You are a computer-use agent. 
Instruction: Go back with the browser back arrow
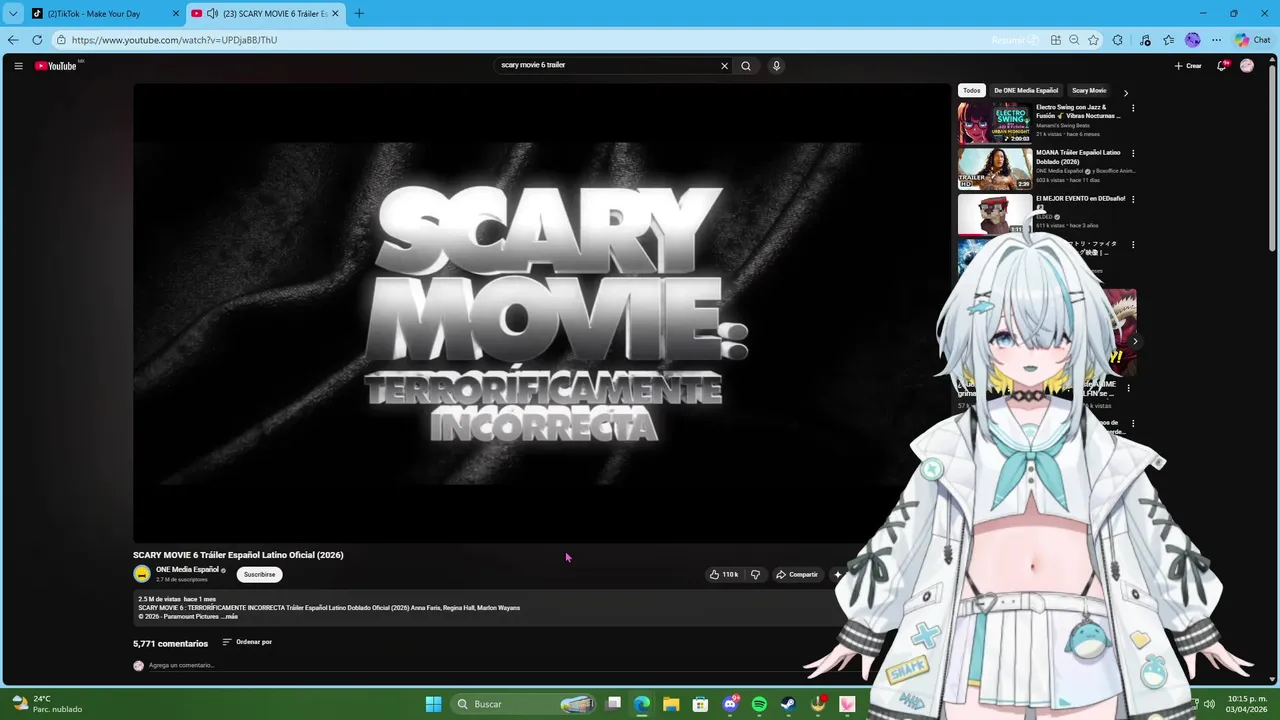point(13,40)
